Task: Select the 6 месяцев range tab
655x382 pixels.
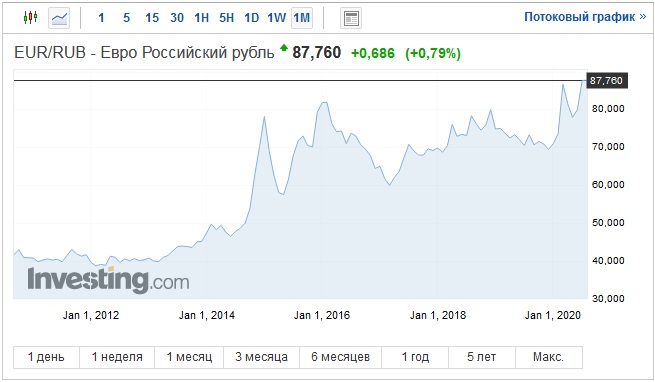Action: 340,357
